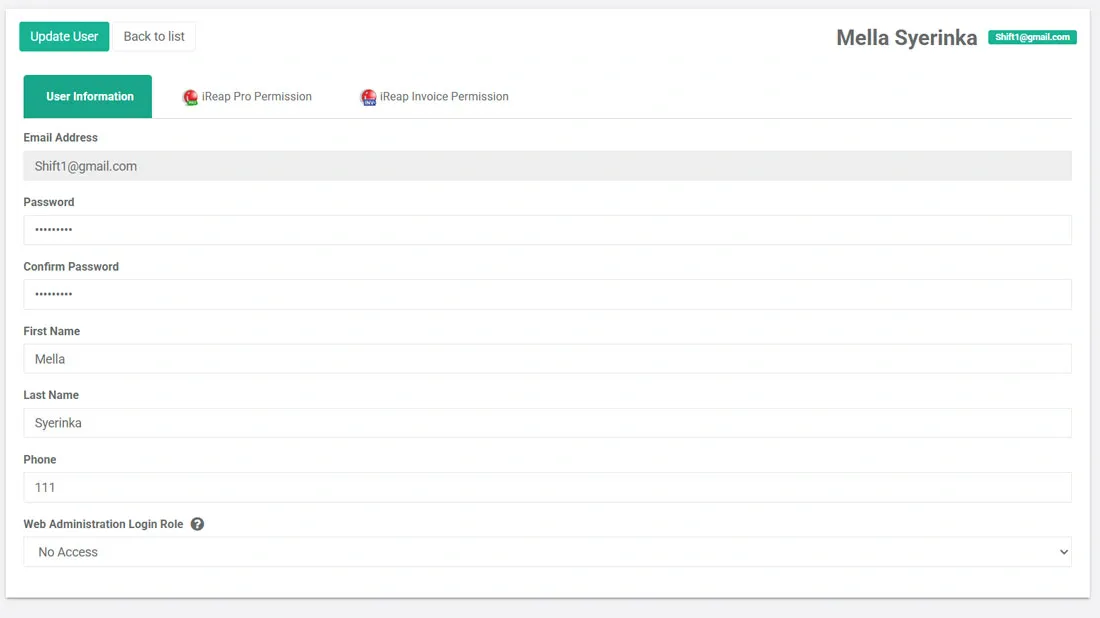The height and width of the screenshot is (618, 1100).
Task: Open the Web Administration Login Role help tooltip
Action: (x=197, y=523)
